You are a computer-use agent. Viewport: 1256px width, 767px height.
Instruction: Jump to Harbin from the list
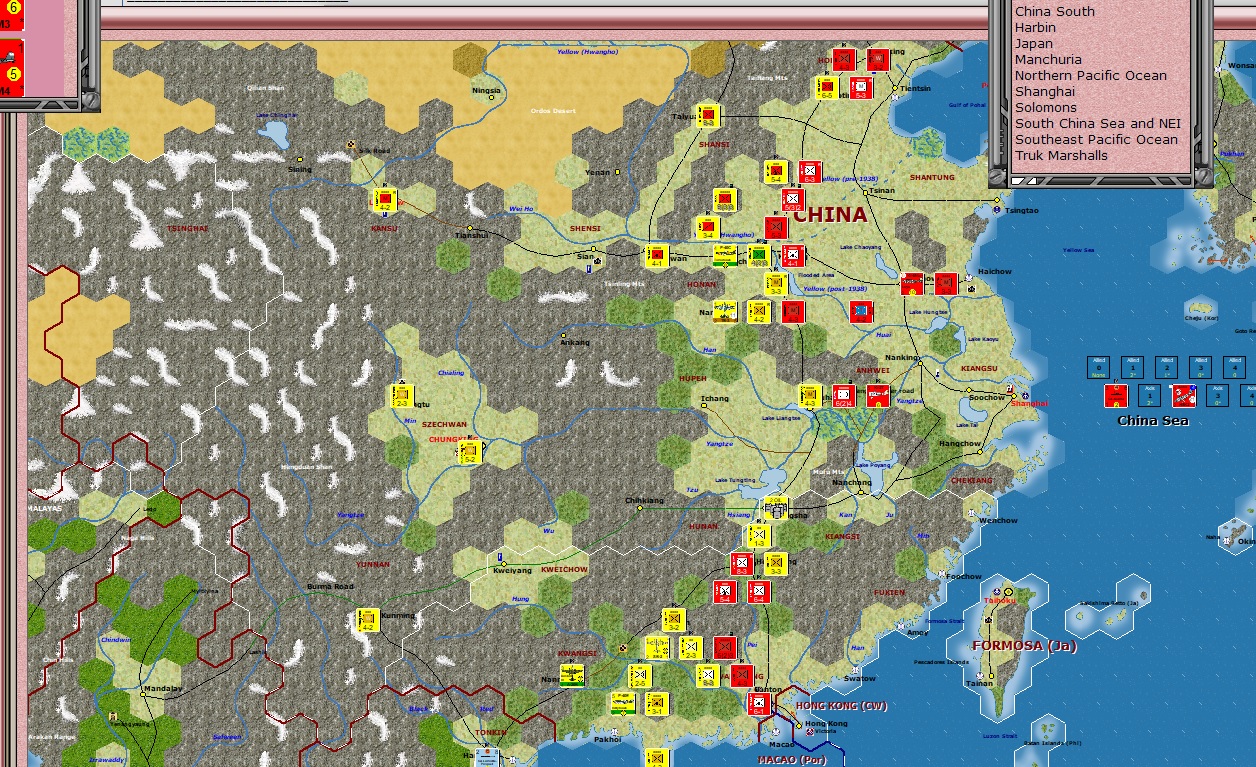tap(1035, 28)
